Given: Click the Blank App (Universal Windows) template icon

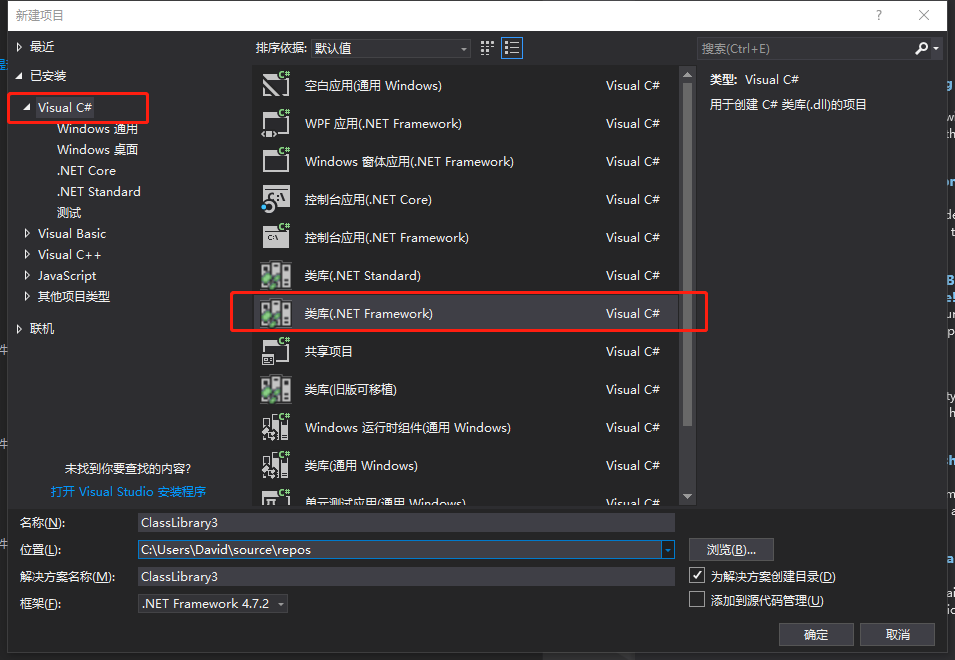Looking at the screenshot, I should (276, 85).
